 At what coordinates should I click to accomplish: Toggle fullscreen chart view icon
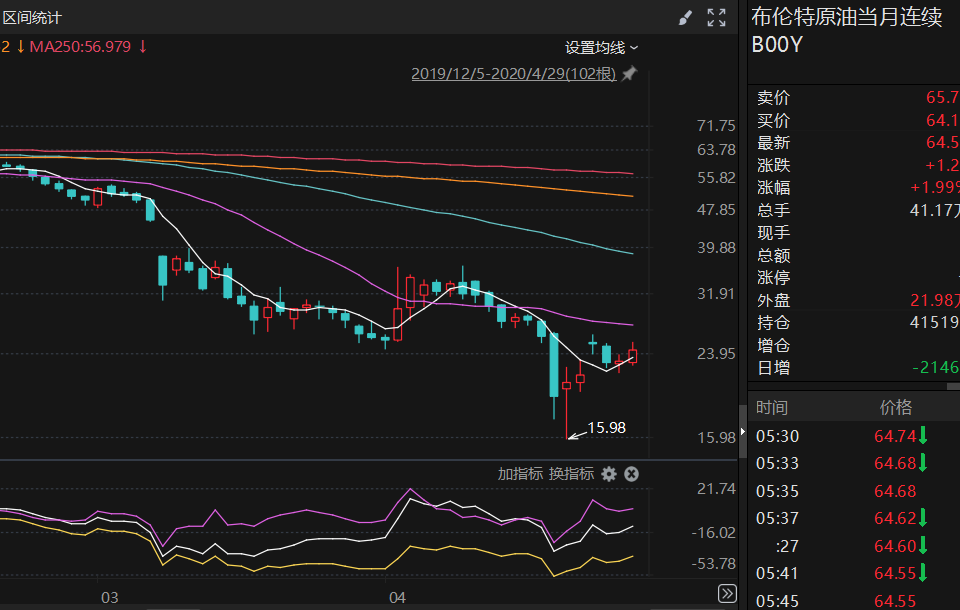coord(716,18)
